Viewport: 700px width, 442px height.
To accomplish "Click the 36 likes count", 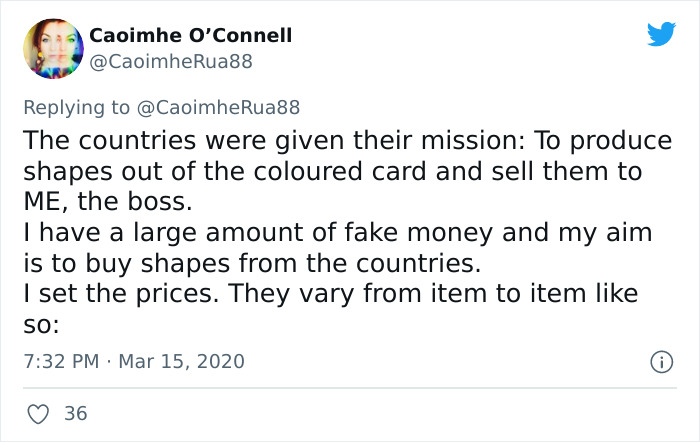I will pos(74,412).
